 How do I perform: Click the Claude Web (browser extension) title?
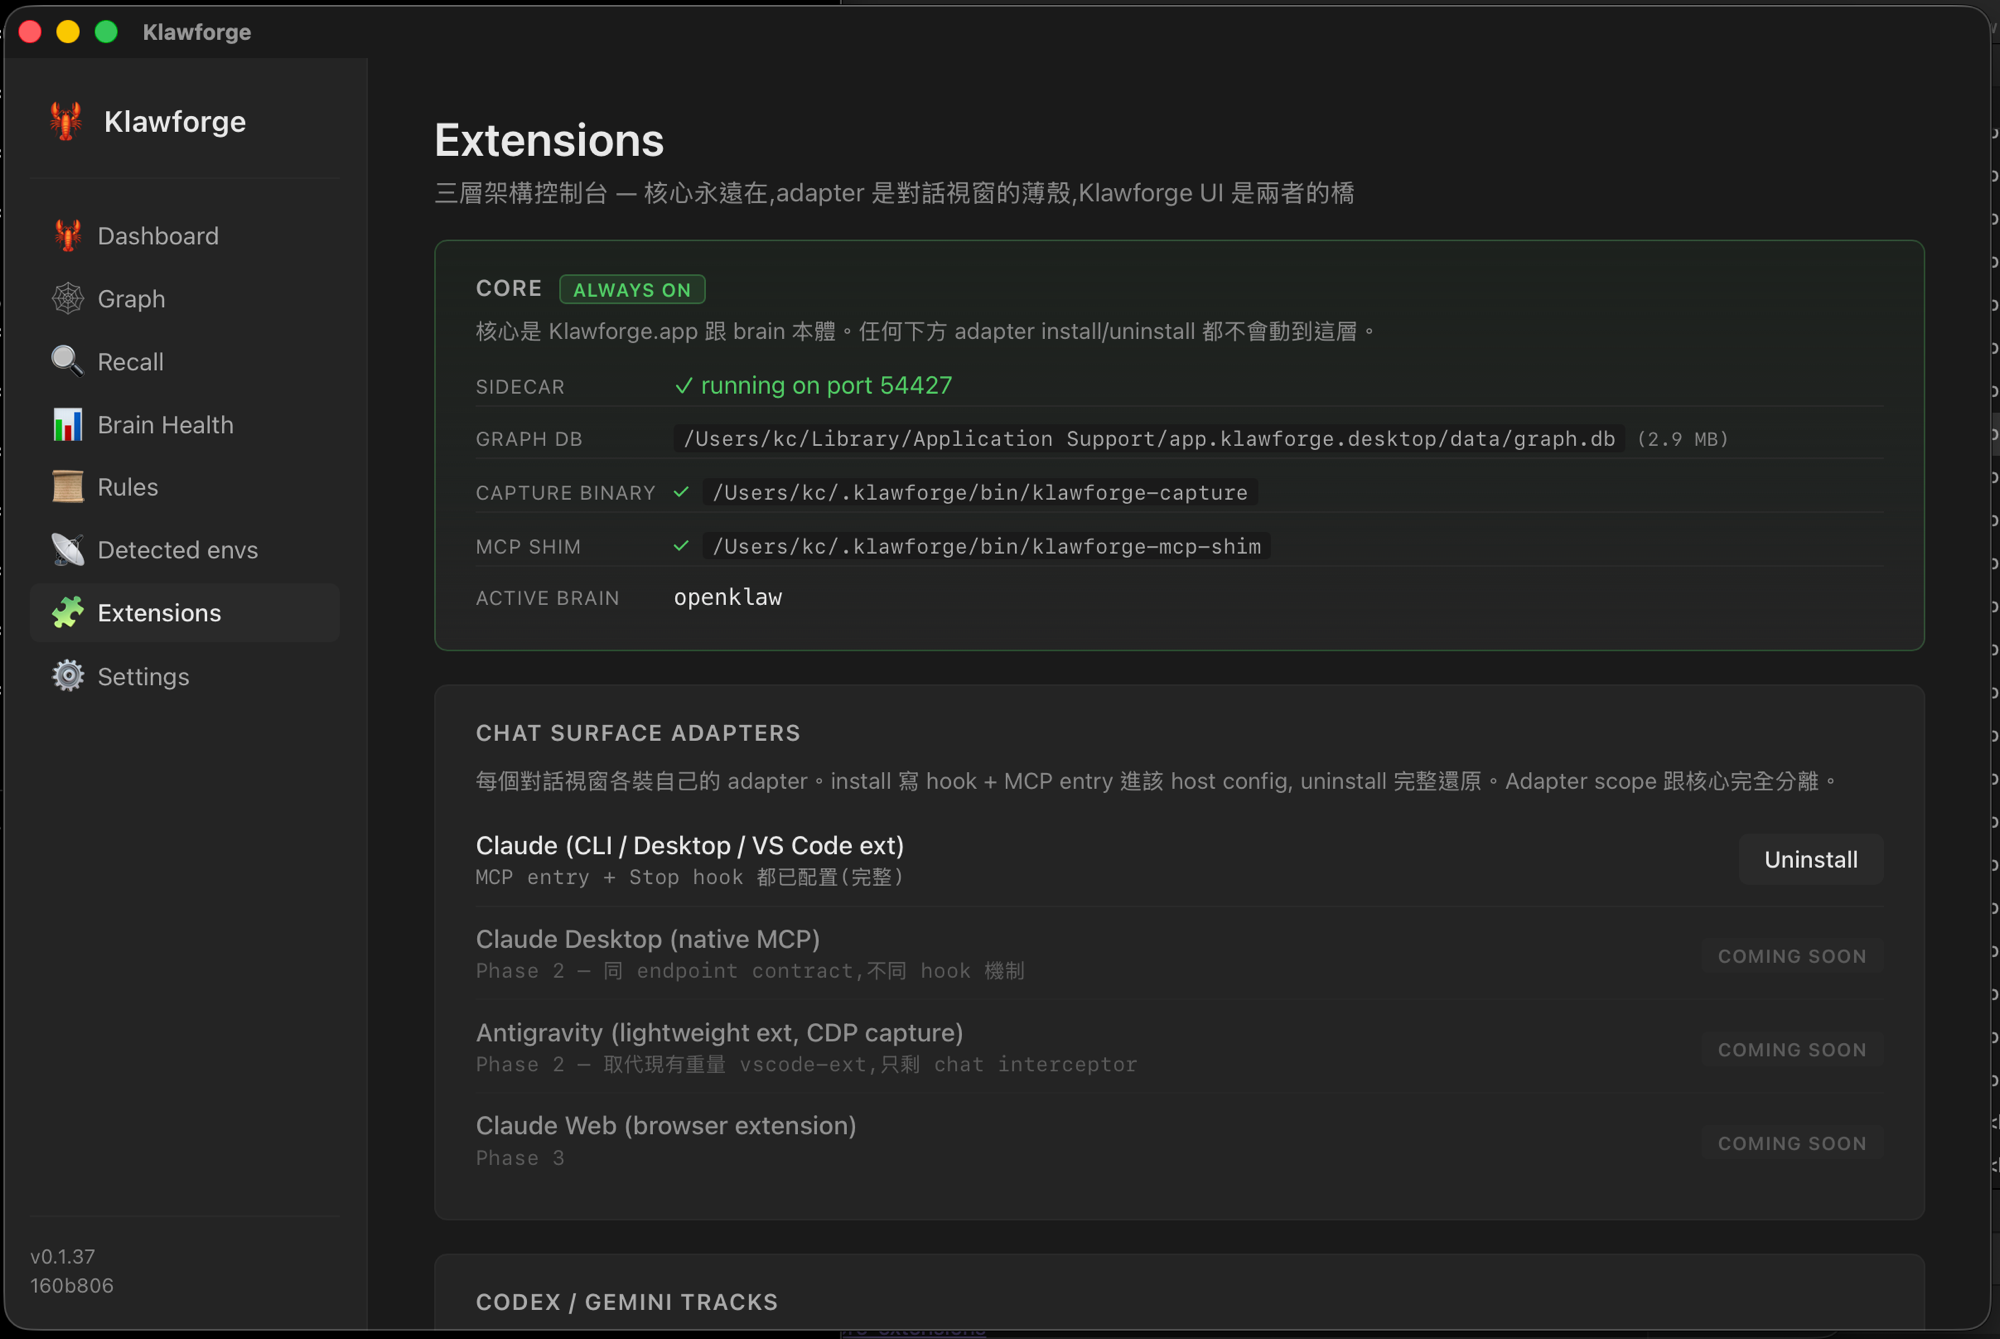(666, 1126)
